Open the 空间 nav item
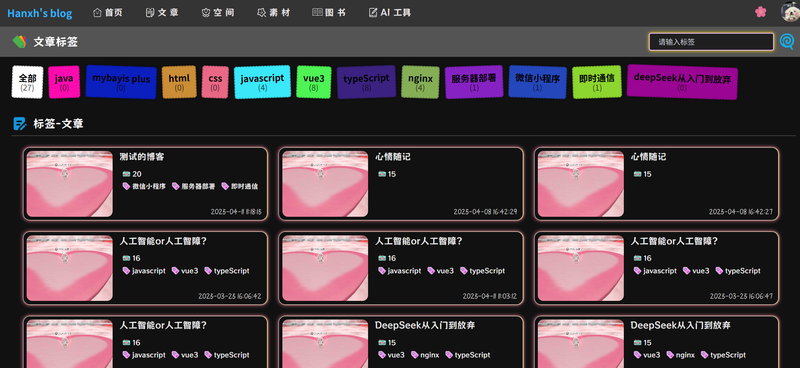The width and height of the screenshot is (800, 368). tap(218, 13)
